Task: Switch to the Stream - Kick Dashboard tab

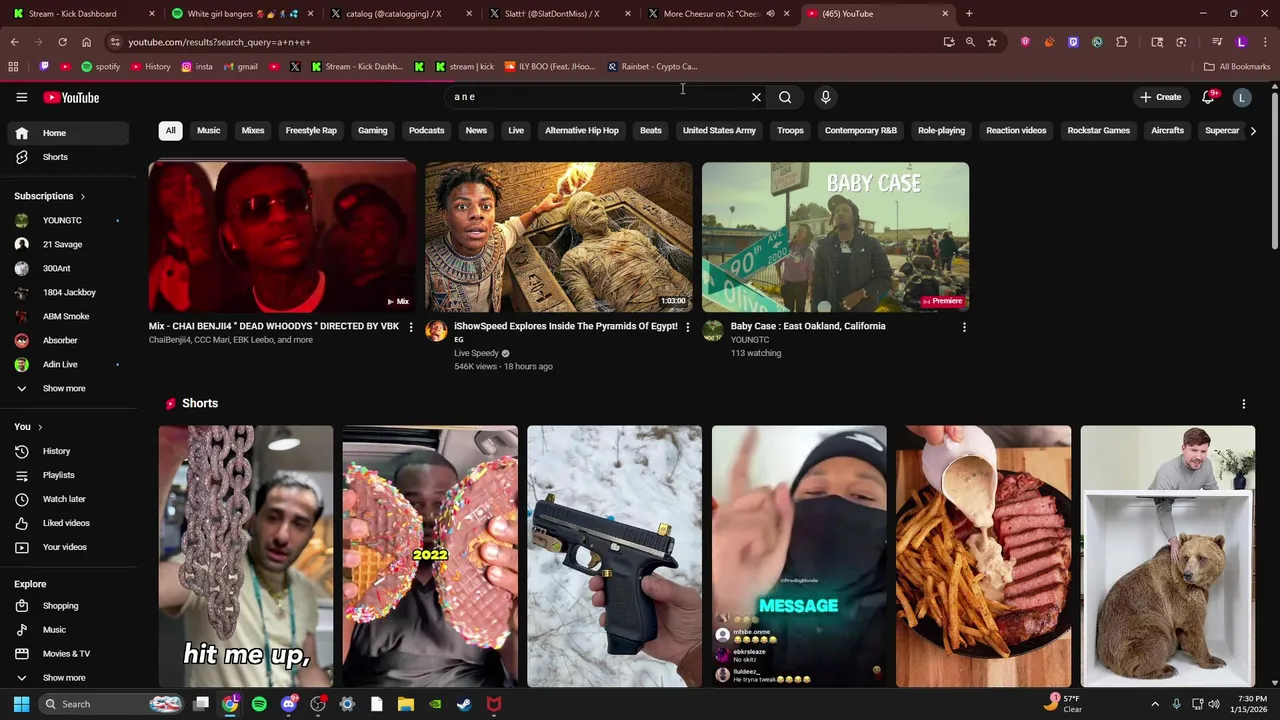Action: pyautogui.click(x=80, y=14)
